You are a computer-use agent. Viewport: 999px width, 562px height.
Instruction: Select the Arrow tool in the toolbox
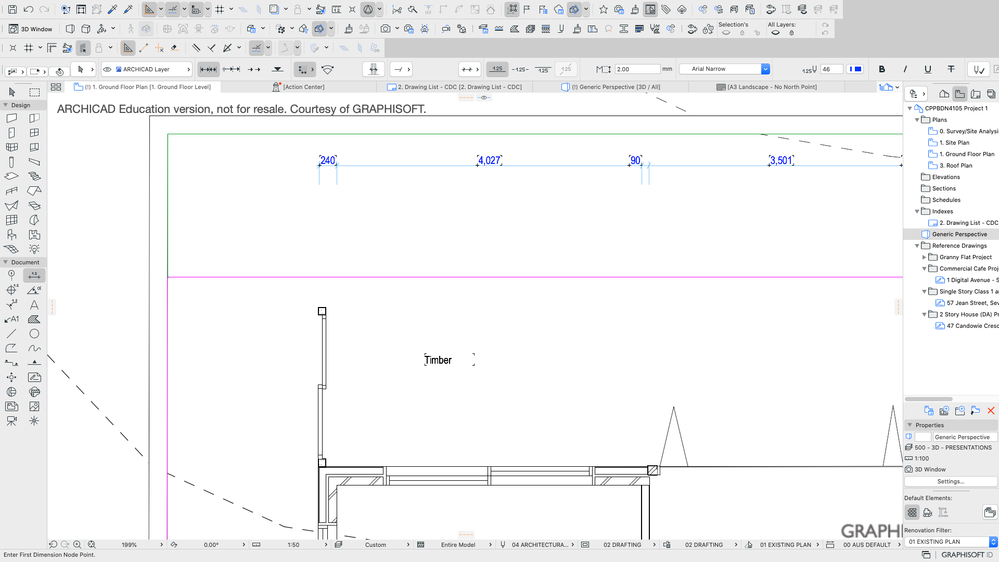pyautogui.click(x=12, y=92)
